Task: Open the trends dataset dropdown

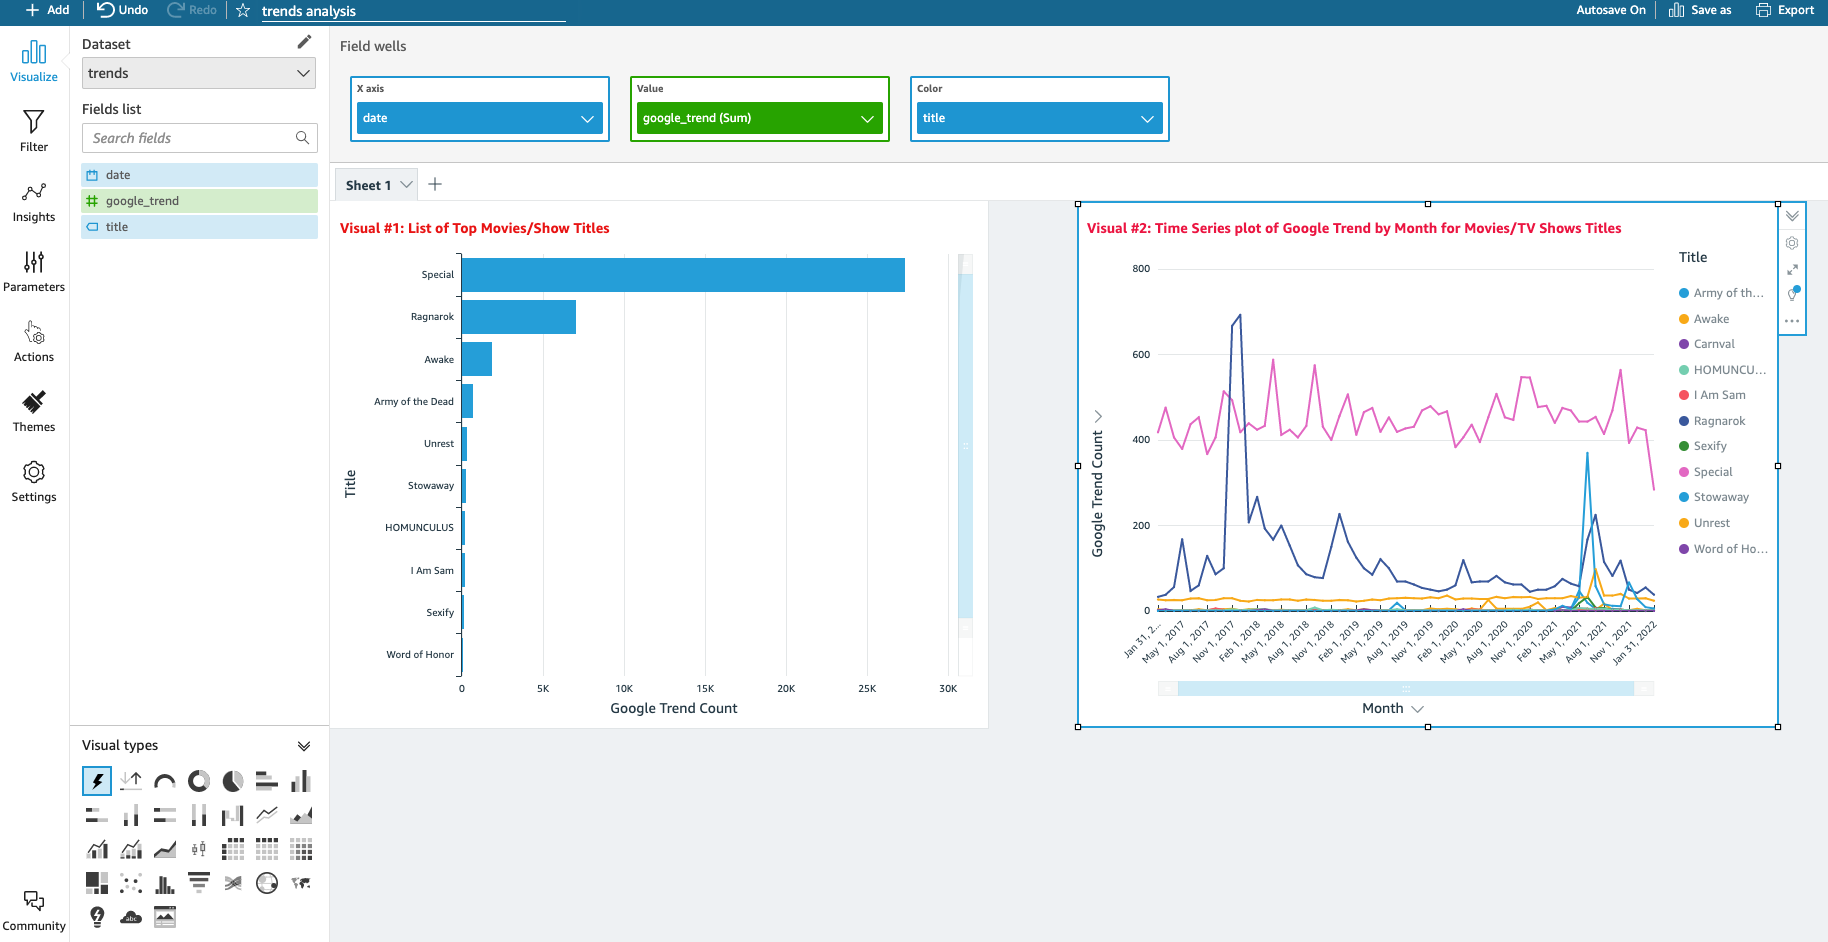Action: coord(199,73)
